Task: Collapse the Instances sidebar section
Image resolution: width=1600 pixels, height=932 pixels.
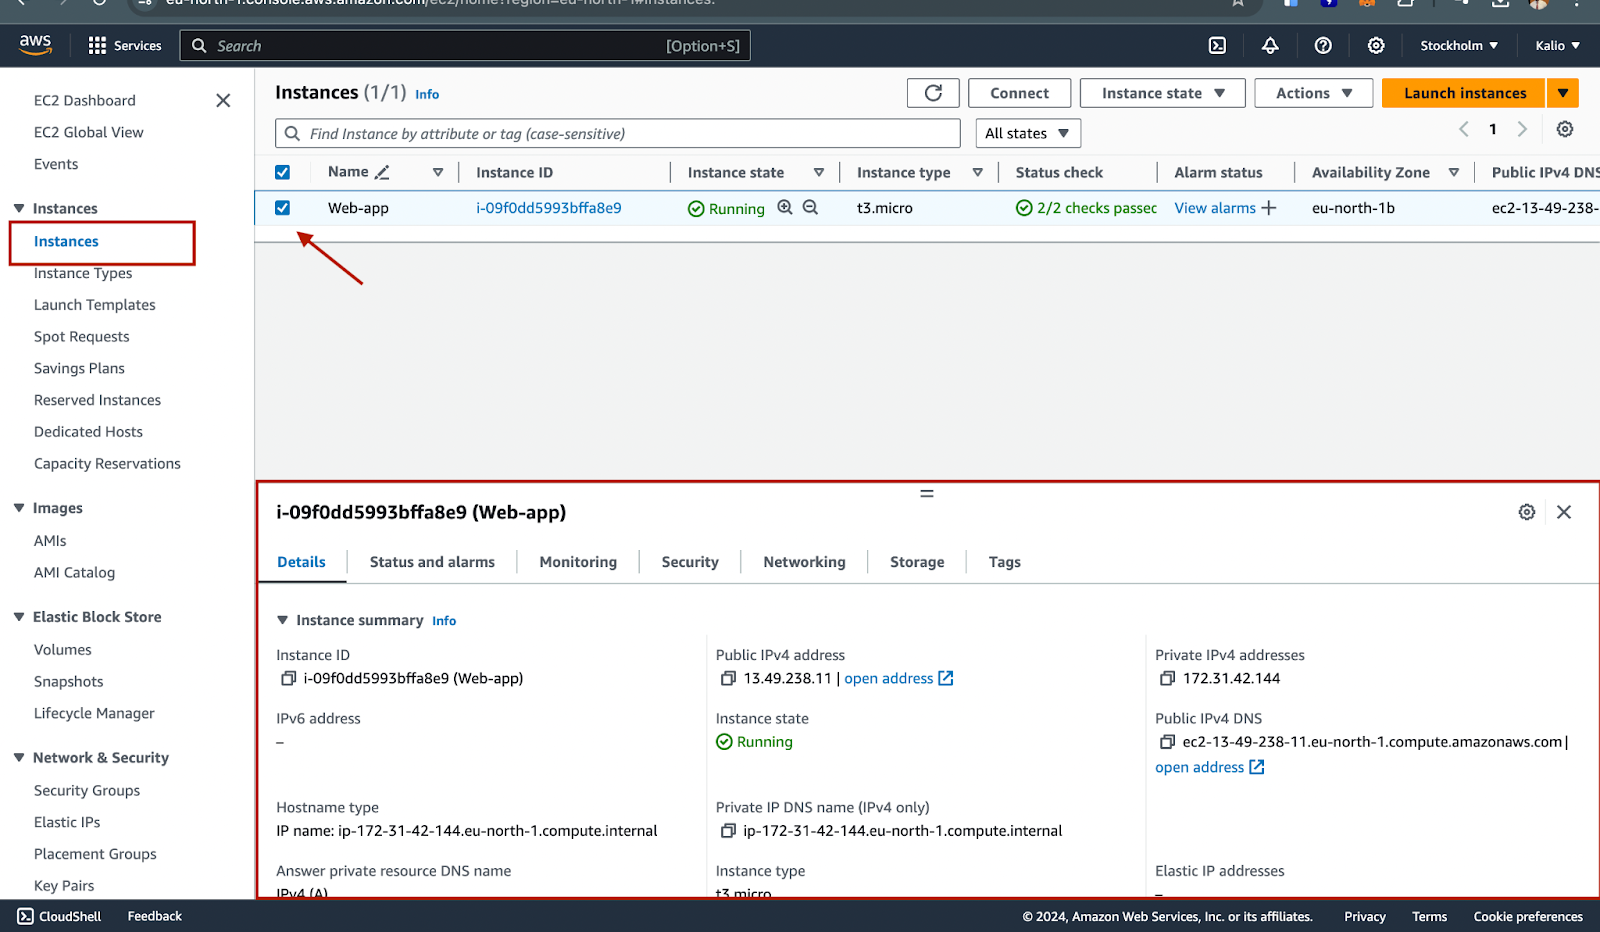Action: [19, 208]
